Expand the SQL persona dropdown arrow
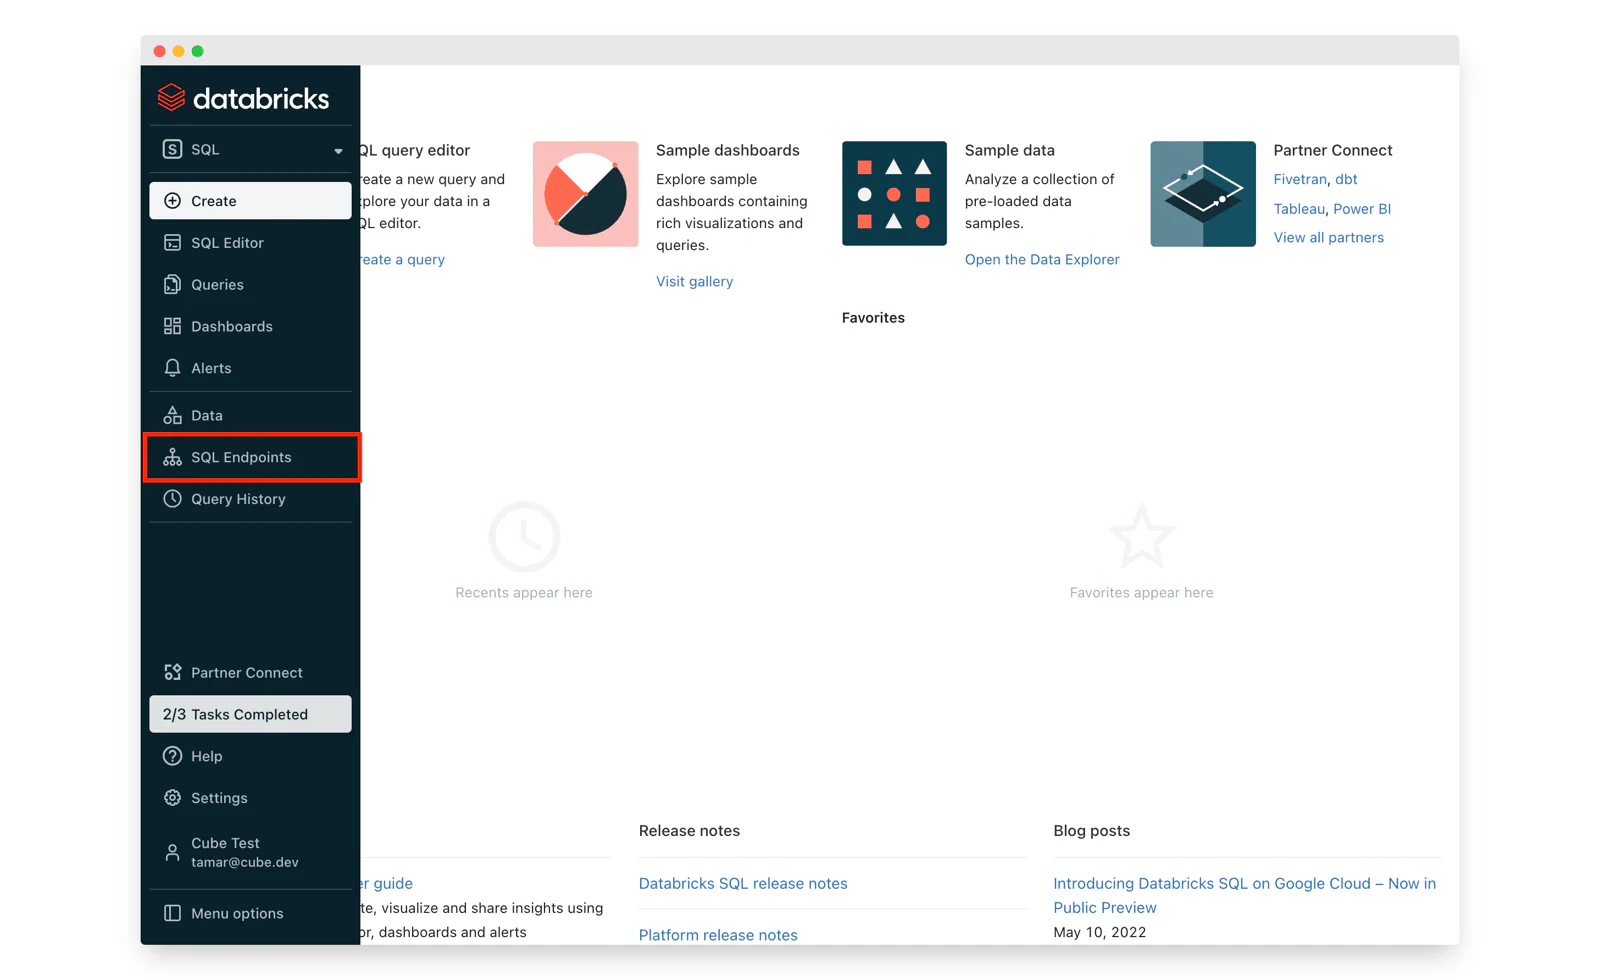The height and width of the screenshot is (980, 1600). (x=338, y=151)
